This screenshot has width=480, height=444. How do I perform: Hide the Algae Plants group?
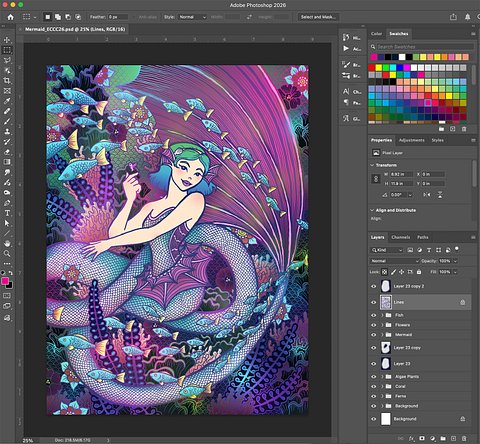[x=374, y=377]
